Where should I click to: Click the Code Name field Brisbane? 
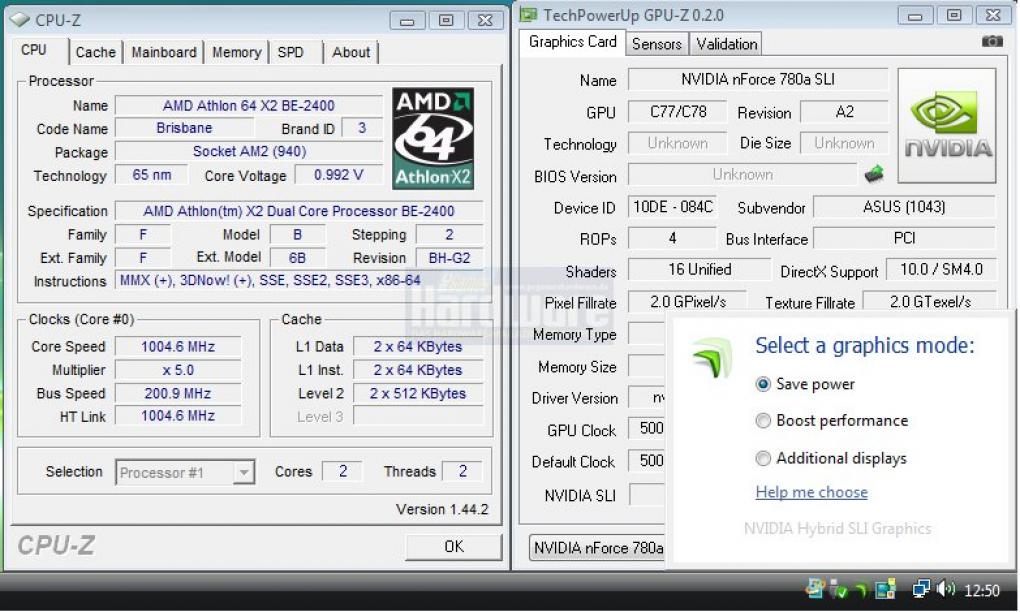click(184, 128)
